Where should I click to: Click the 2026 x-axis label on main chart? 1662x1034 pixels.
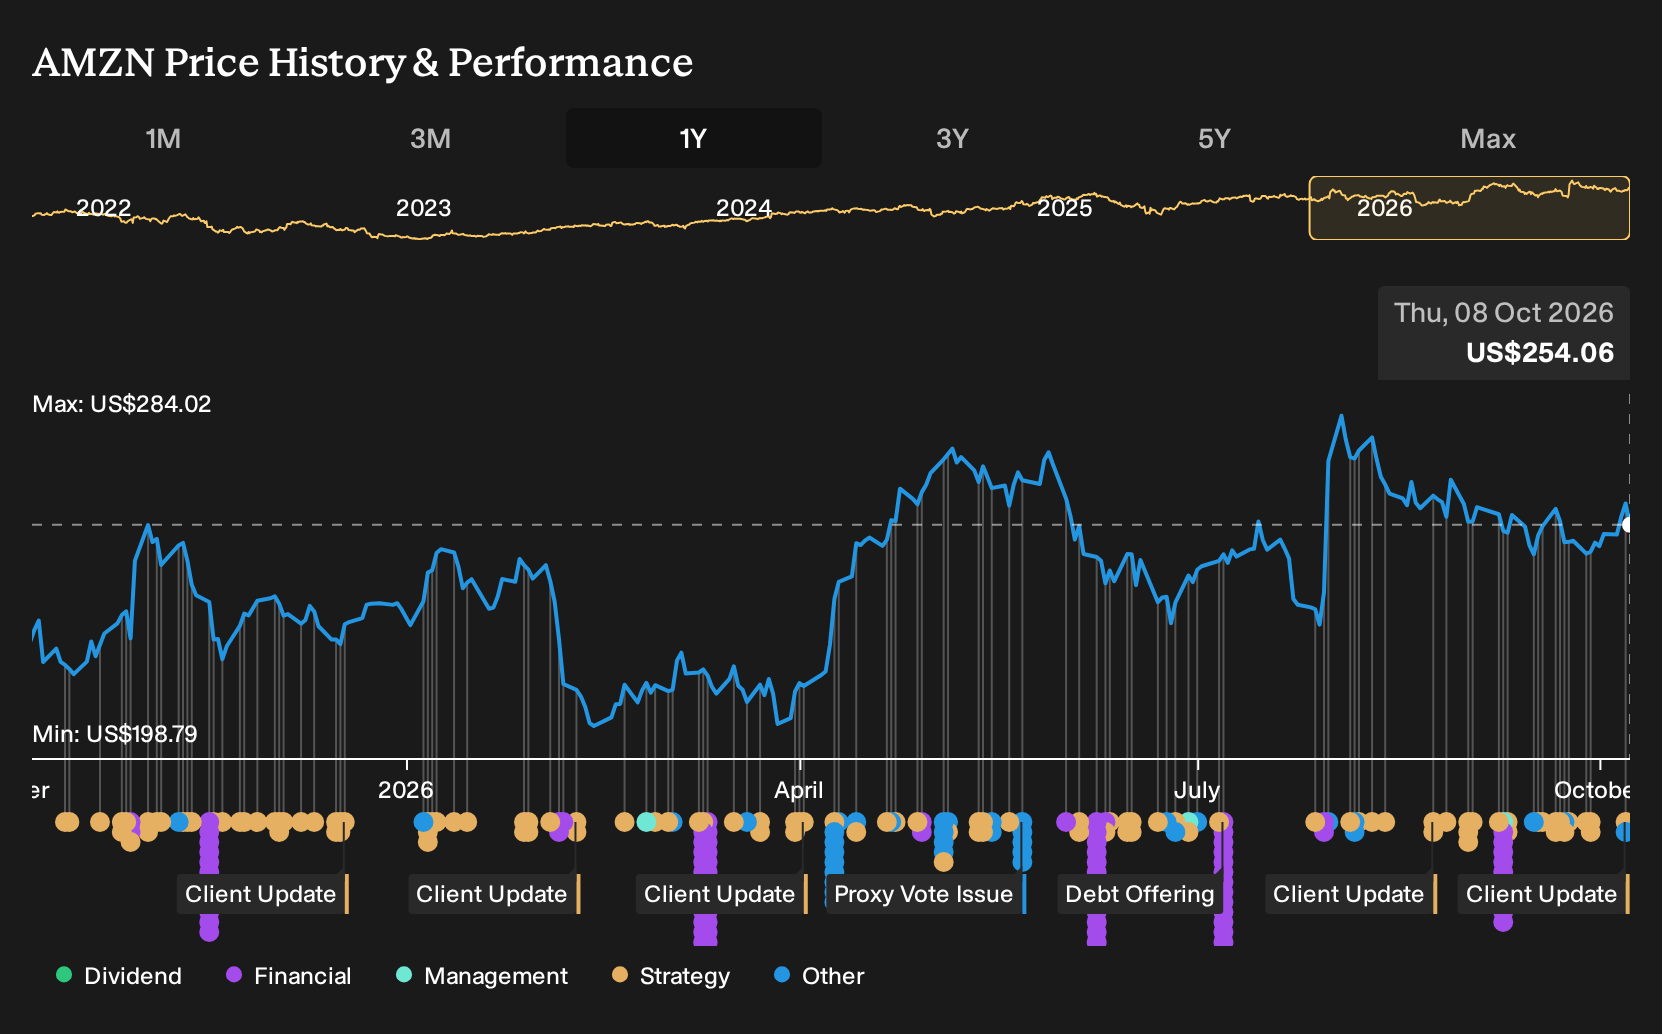tap(406, 790)
